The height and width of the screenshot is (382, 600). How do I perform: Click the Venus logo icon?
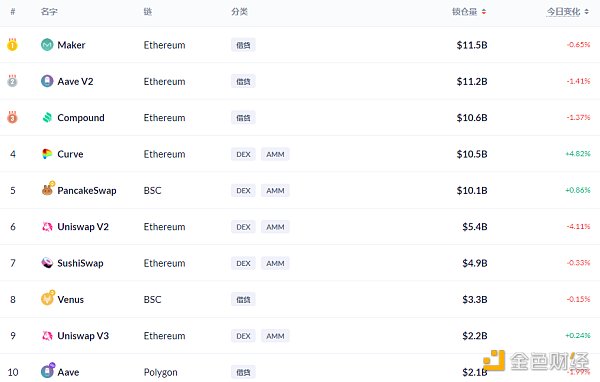pyautogui.click(x=48, y=298)
